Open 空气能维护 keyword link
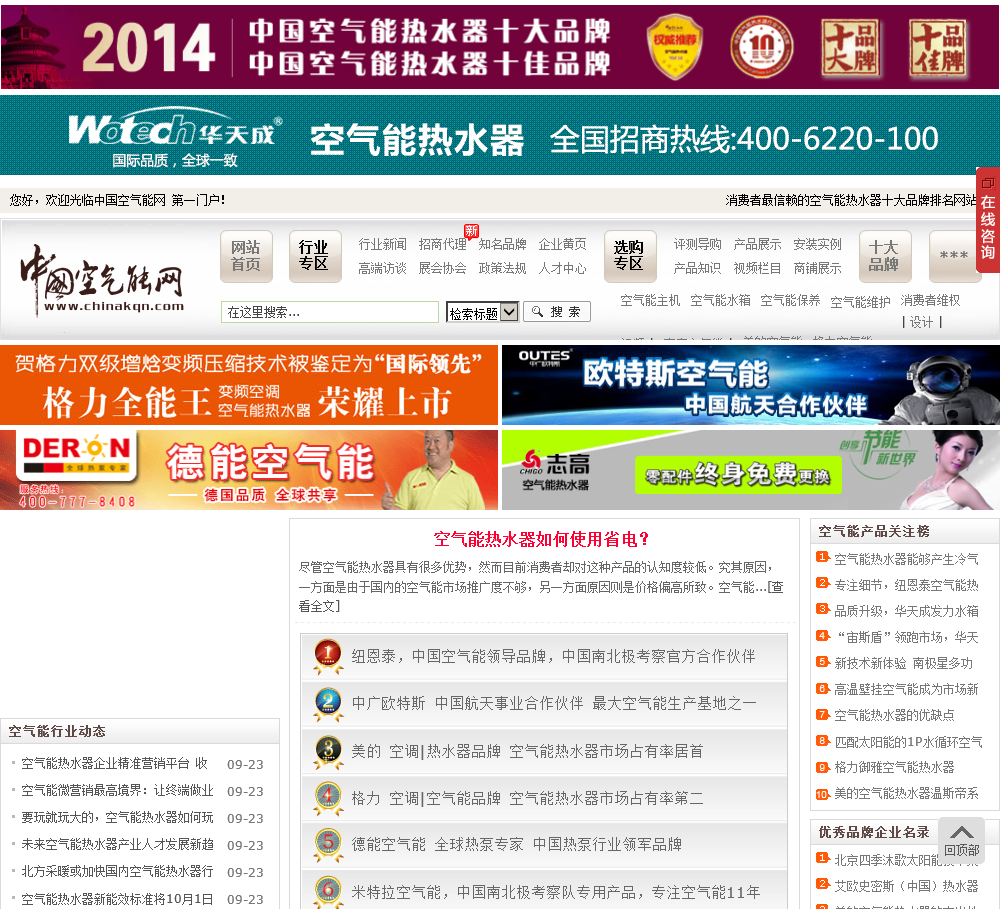The height and width of the screenshot is (909, 1000). point(860,302)
